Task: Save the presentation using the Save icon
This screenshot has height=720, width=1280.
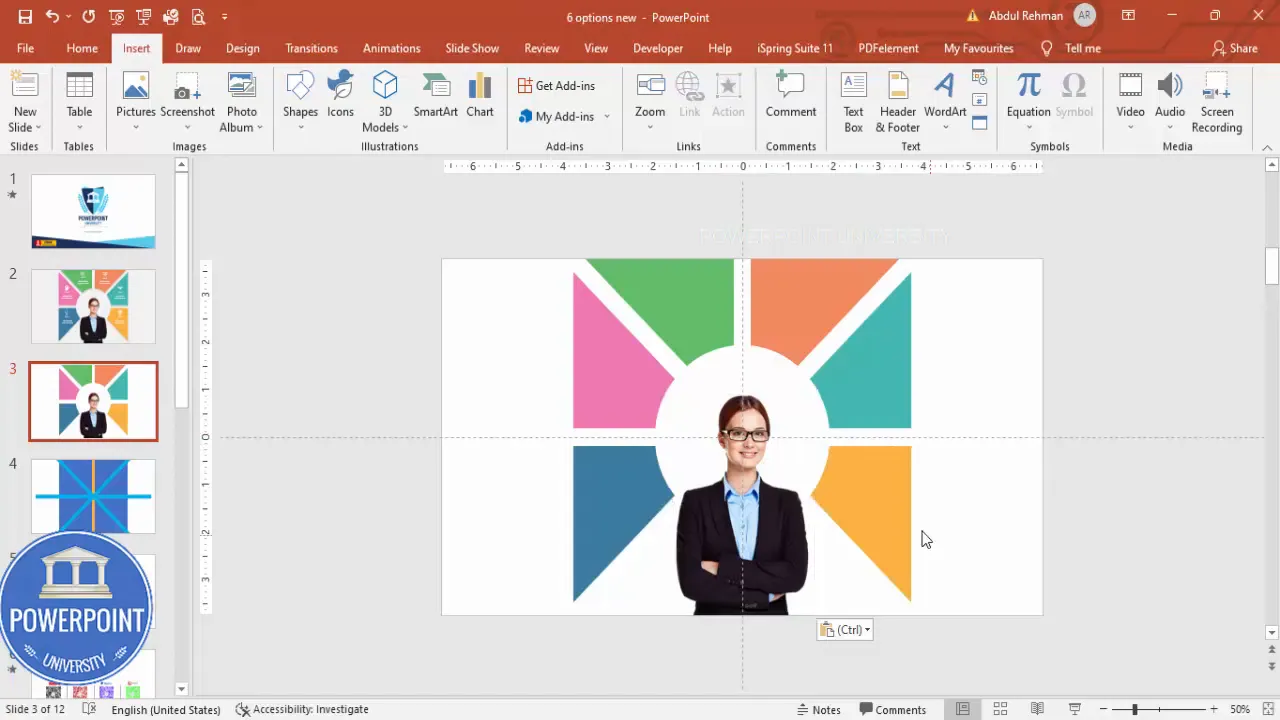Action: tap(25, 17)
